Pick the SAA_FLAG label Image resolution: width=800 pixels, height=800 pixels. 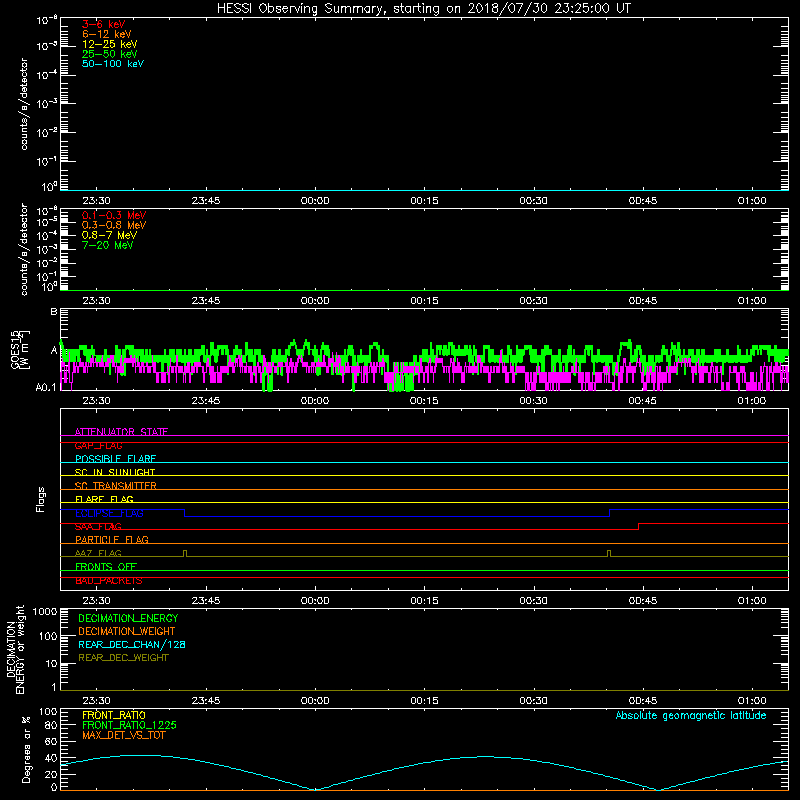pos(98,527)
